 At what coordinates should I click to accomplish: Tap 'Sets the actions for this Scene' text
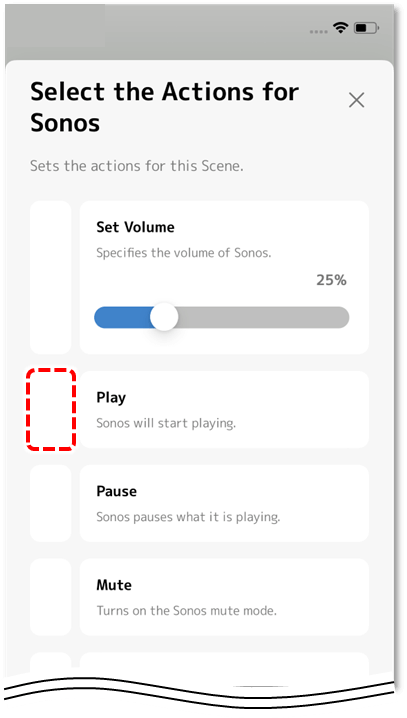tap(136, 165)
